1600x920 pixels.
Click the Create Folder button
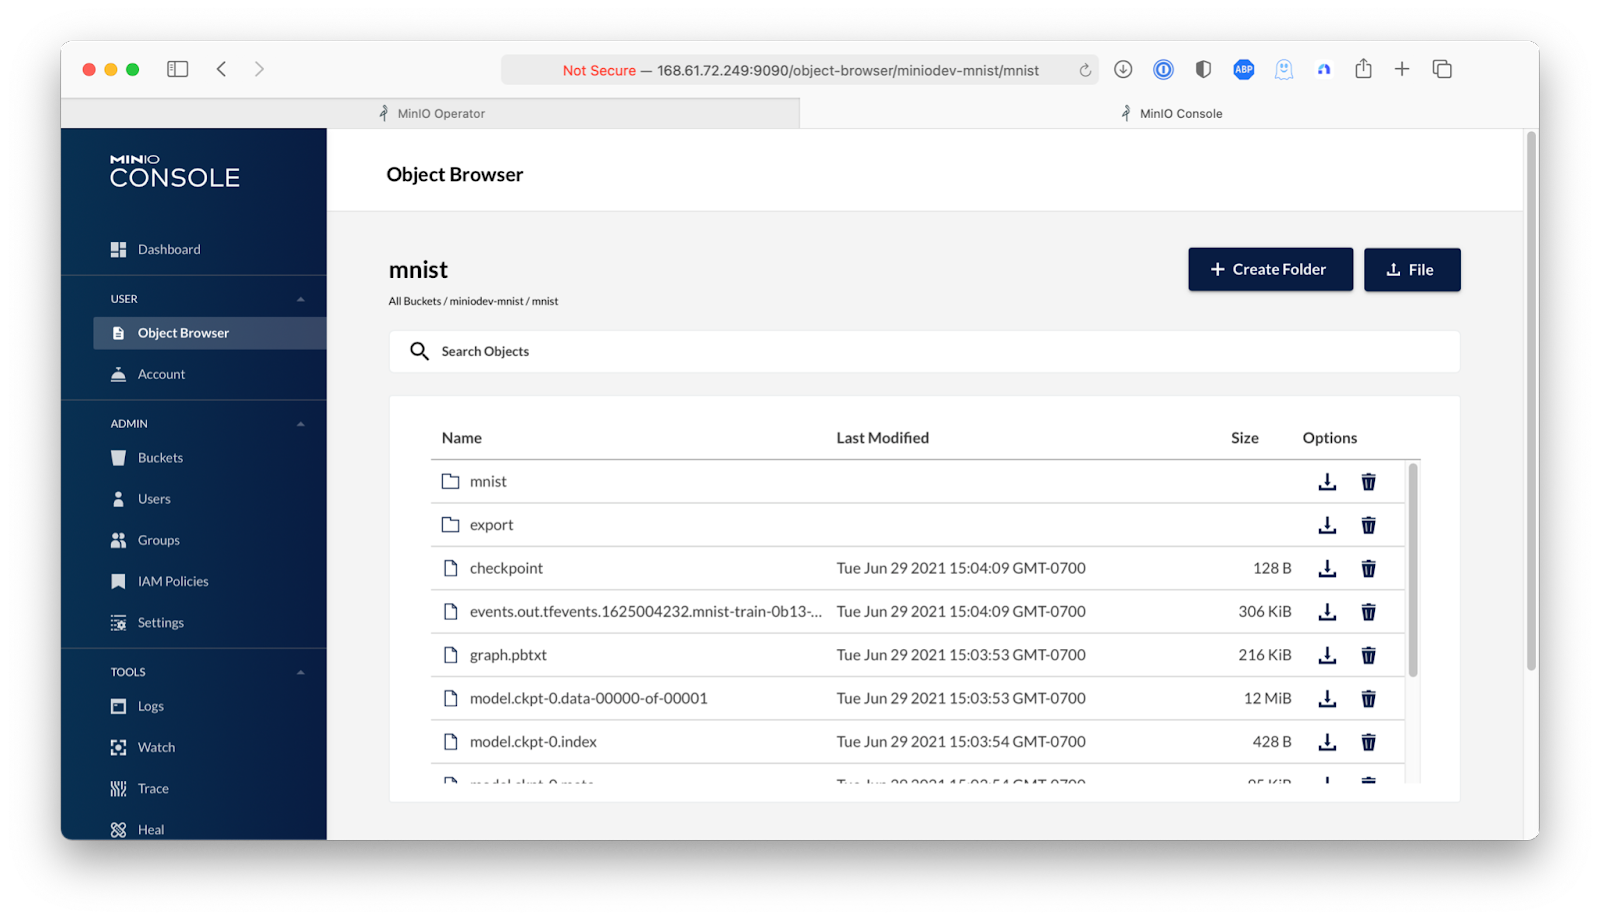tap(1270, 270)
